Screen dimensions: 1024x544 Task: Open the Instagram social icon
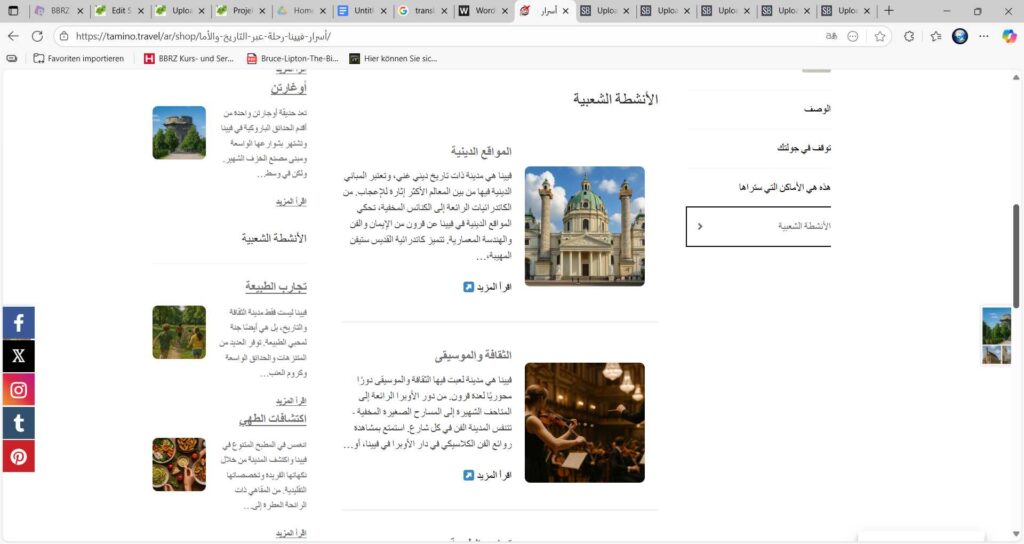(x=18, y=390)
